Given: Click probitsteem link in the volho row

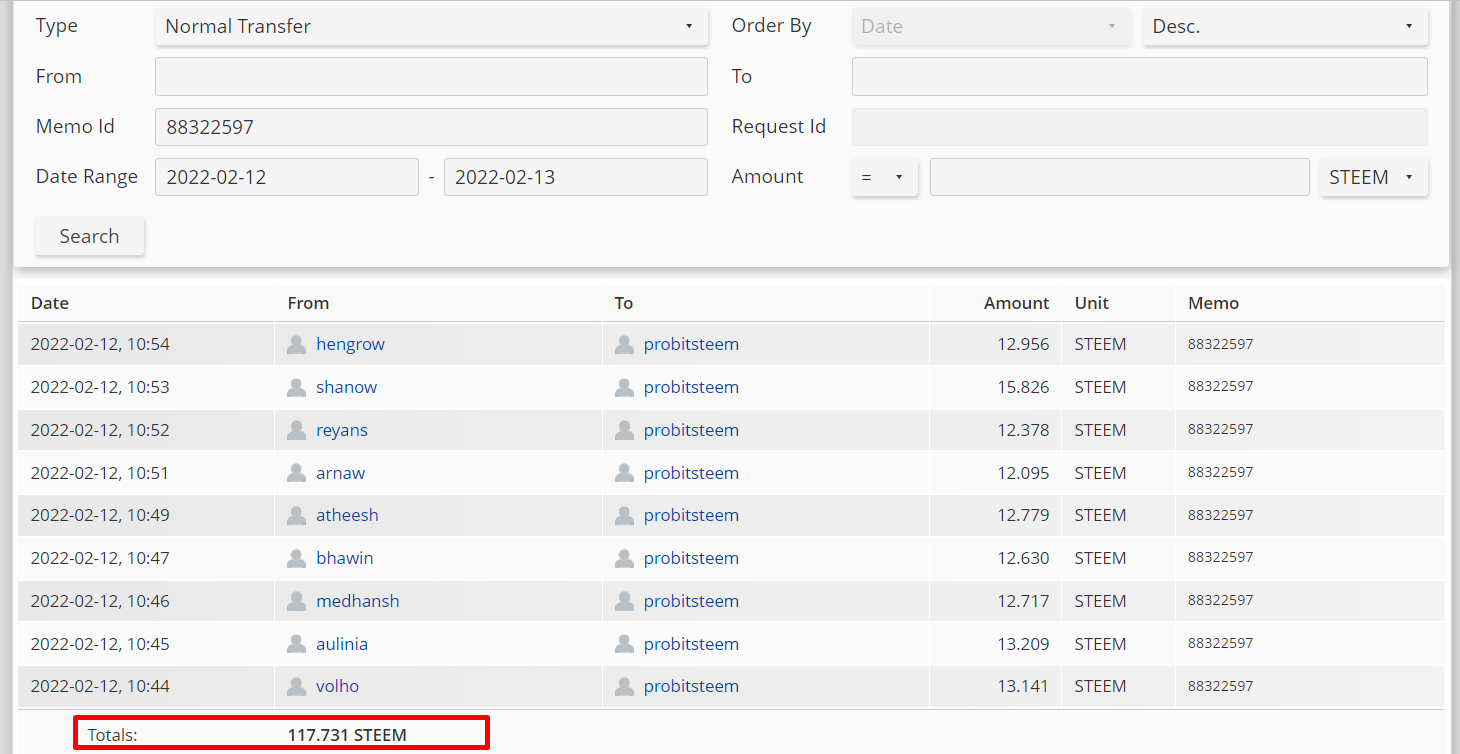Looking at the screenshot, I should click(x=691, y=686).
